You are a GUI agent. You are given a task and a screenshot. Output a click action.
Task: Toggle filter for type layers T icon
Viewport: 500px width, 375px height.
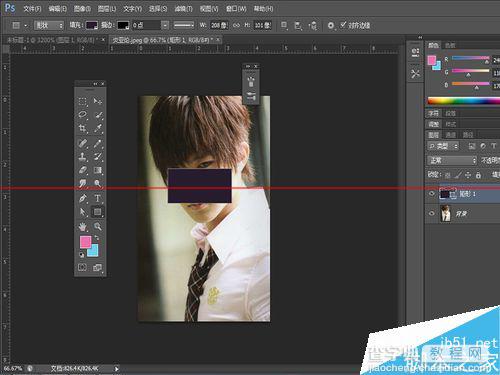[494, 146]
